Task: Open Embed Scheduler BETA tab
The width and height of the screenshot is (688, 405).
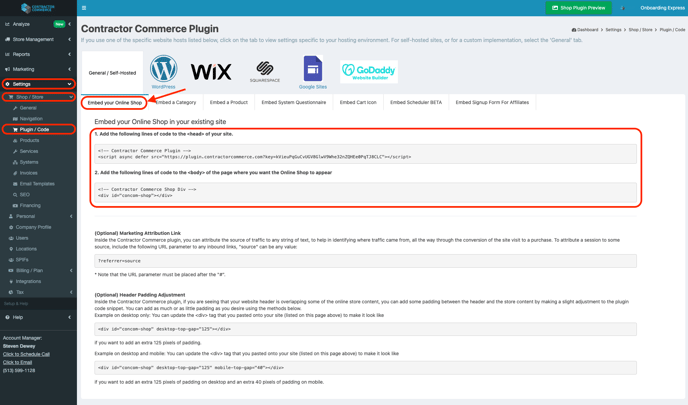Action: 416,102
